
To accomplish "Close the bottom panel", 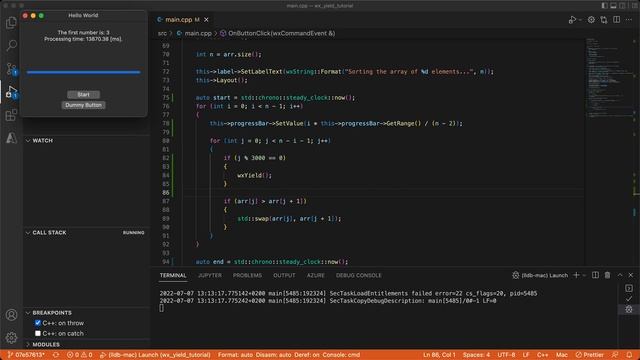I will (x=631, y=276).
